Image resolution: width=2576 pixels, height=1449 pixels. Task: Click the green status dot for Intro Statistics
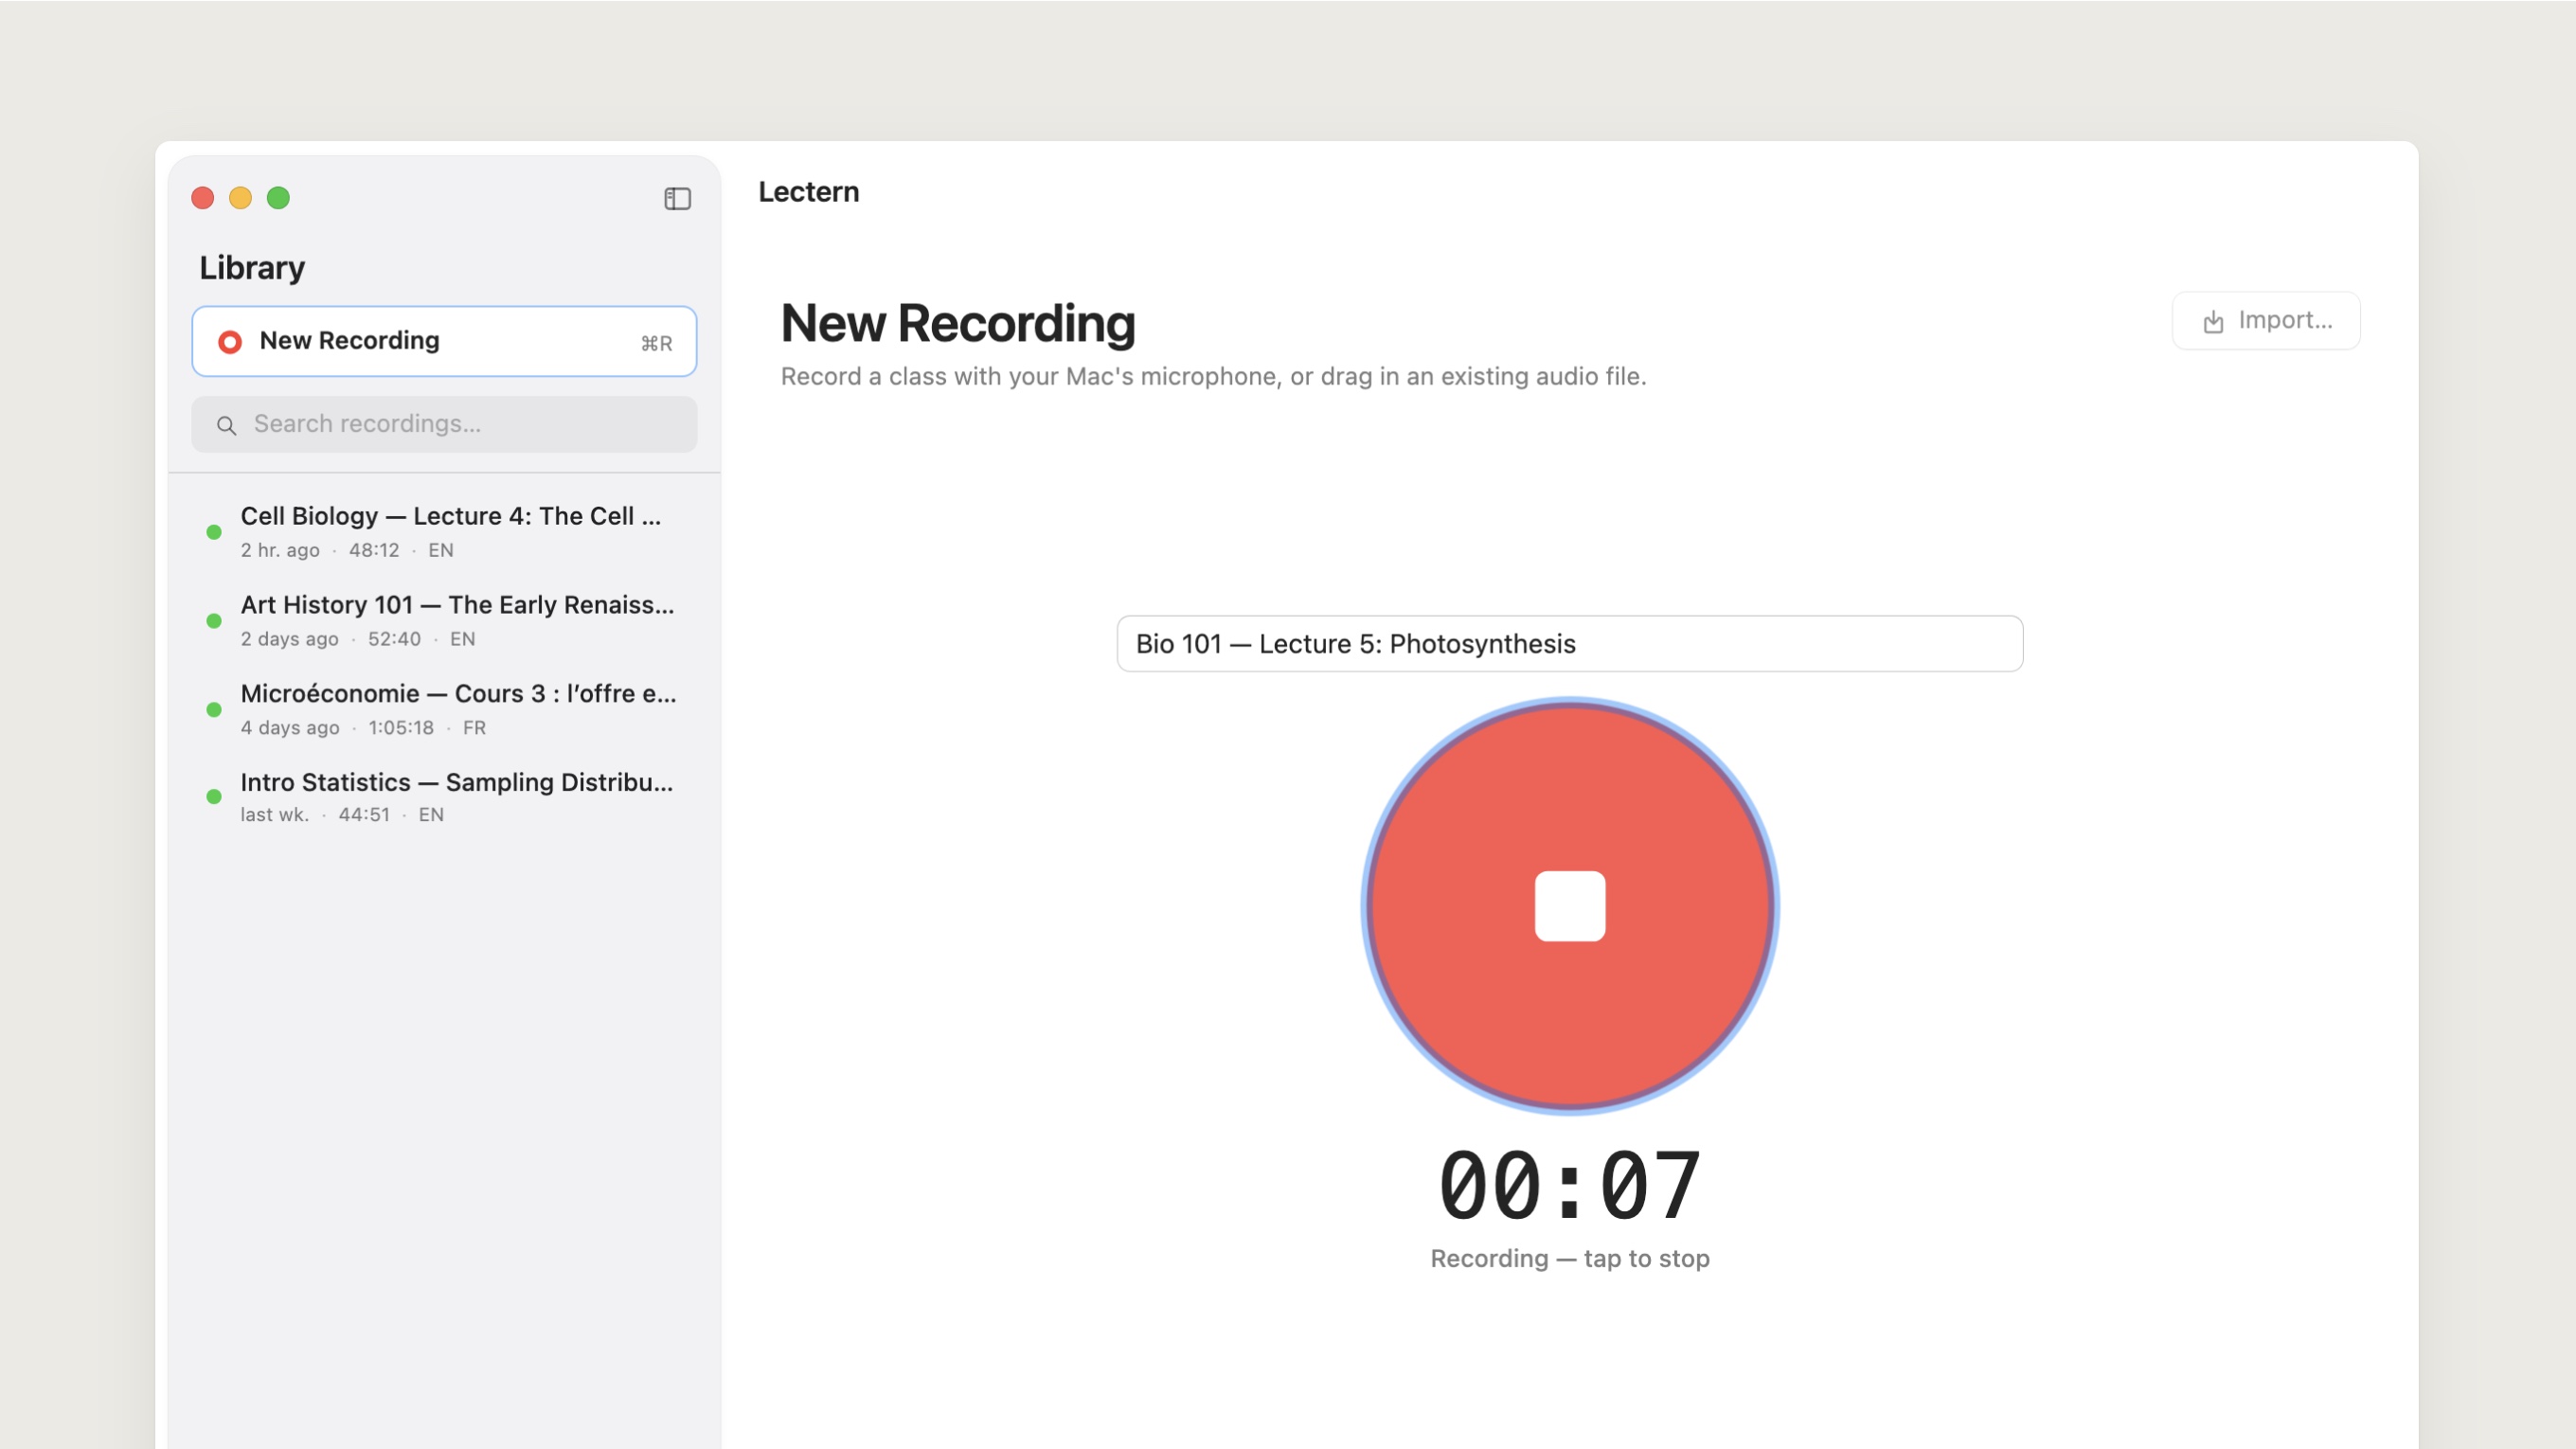pyautogui.click(x=213, y=797)
